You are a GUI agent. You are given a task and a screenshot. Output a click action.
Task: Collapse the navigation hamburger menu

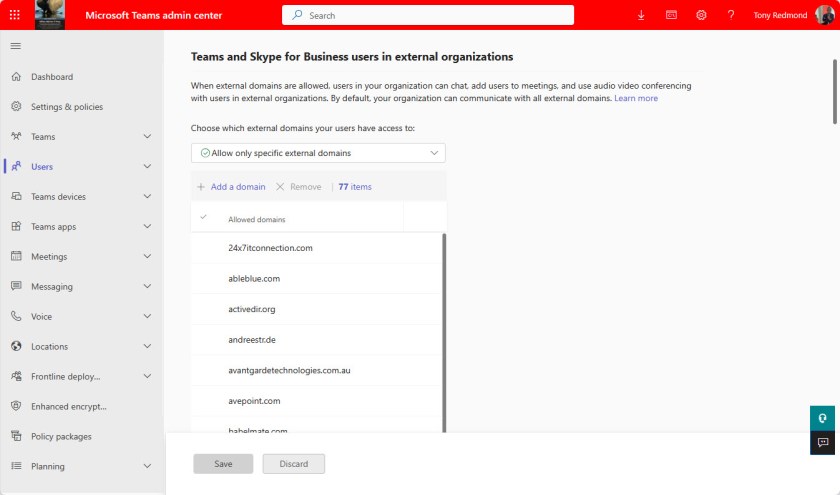coord(16,46)
